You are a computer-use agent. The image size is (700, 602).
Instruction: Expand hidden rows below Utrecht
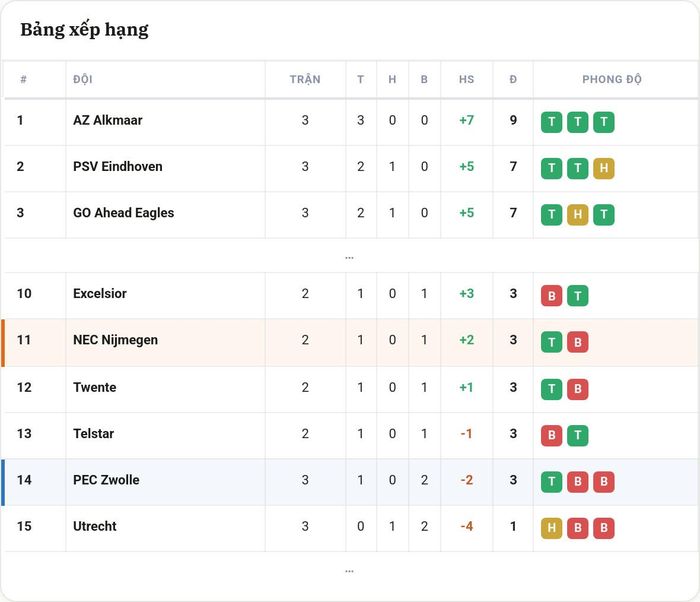pyautogui.click(x=350, y=571)
